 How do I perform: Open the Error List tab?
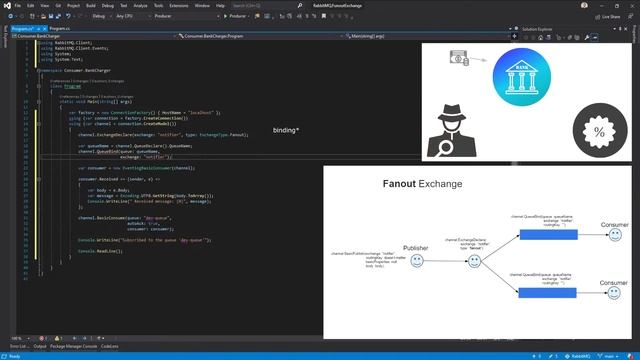(x=19, y=347)
